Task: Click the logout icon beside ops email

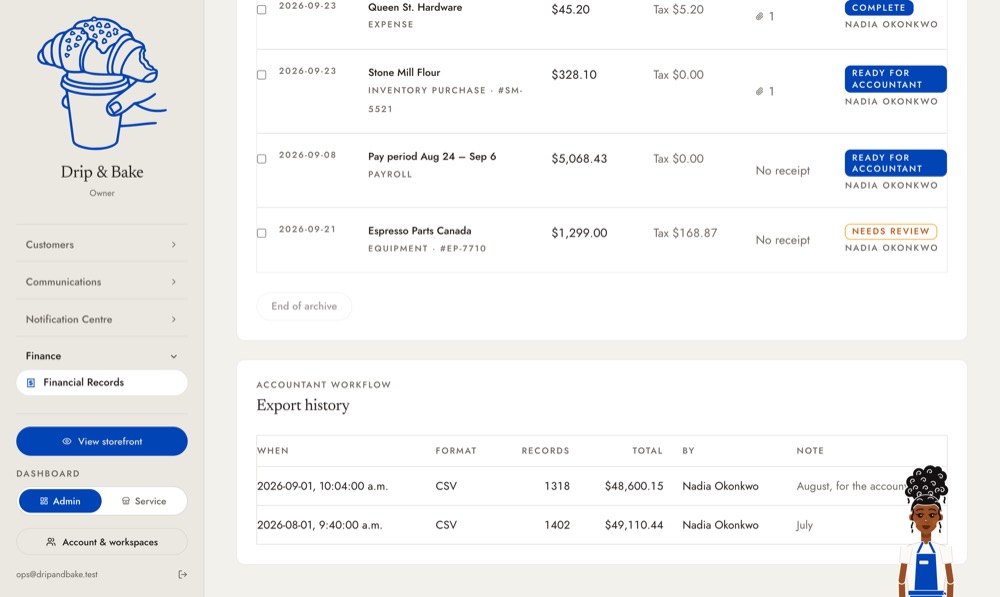Action: pyautogui.click(x=182, y=575)
